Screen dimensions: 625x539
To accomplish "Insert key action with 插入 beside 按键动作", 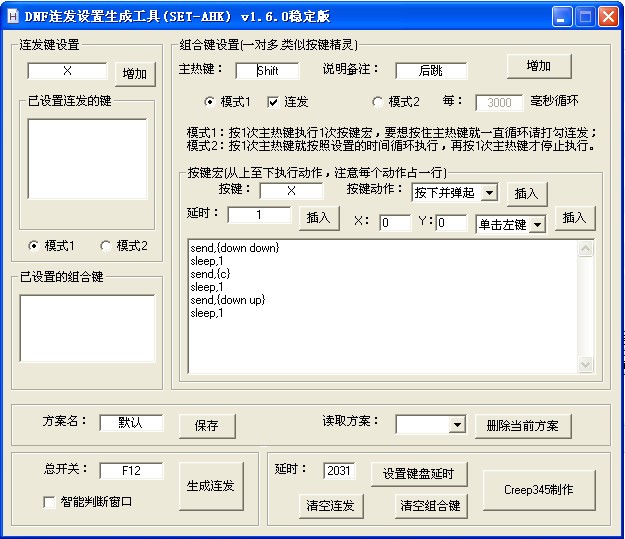I will (x=527, y=194).
